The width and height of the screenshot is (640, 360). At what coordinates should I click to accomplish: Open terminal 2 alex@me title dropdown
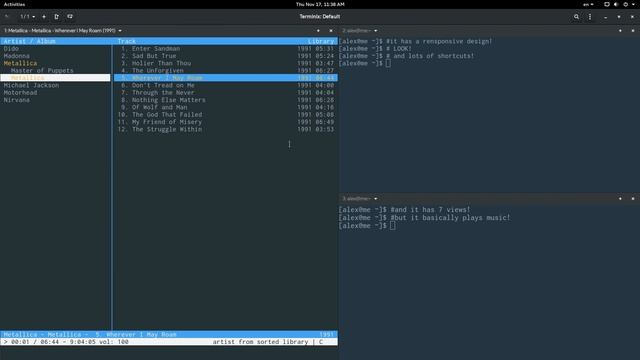point(360,31)
